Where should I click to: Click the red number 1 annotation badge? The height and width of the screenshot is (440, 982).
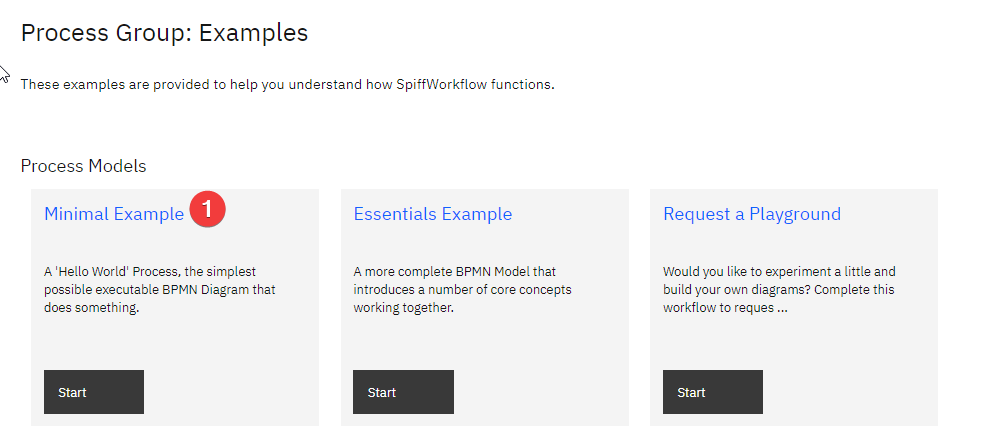pyautogui.click(x=206, y=210)
